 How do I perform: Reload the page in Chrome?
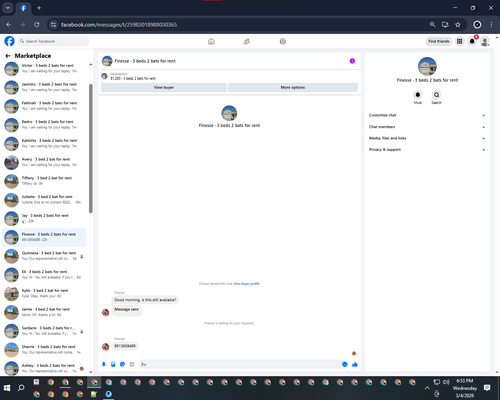37,24
